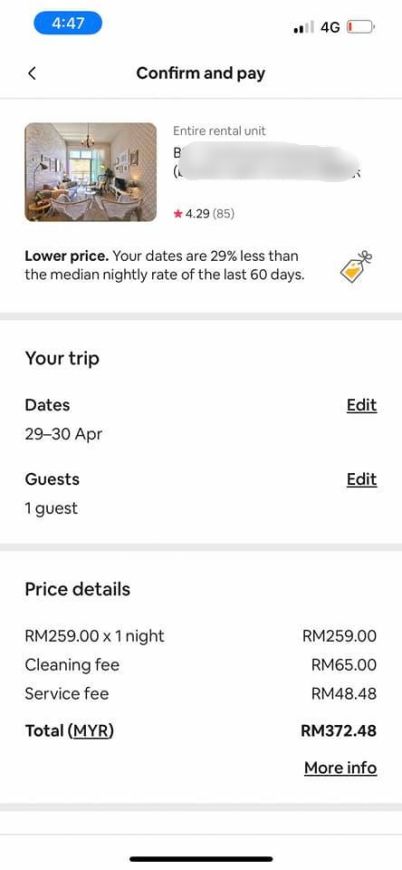Viewport: 402px width, 870px height.
Task: Open the rental unit photo thumbnail
Action: (x=91, y=172)
